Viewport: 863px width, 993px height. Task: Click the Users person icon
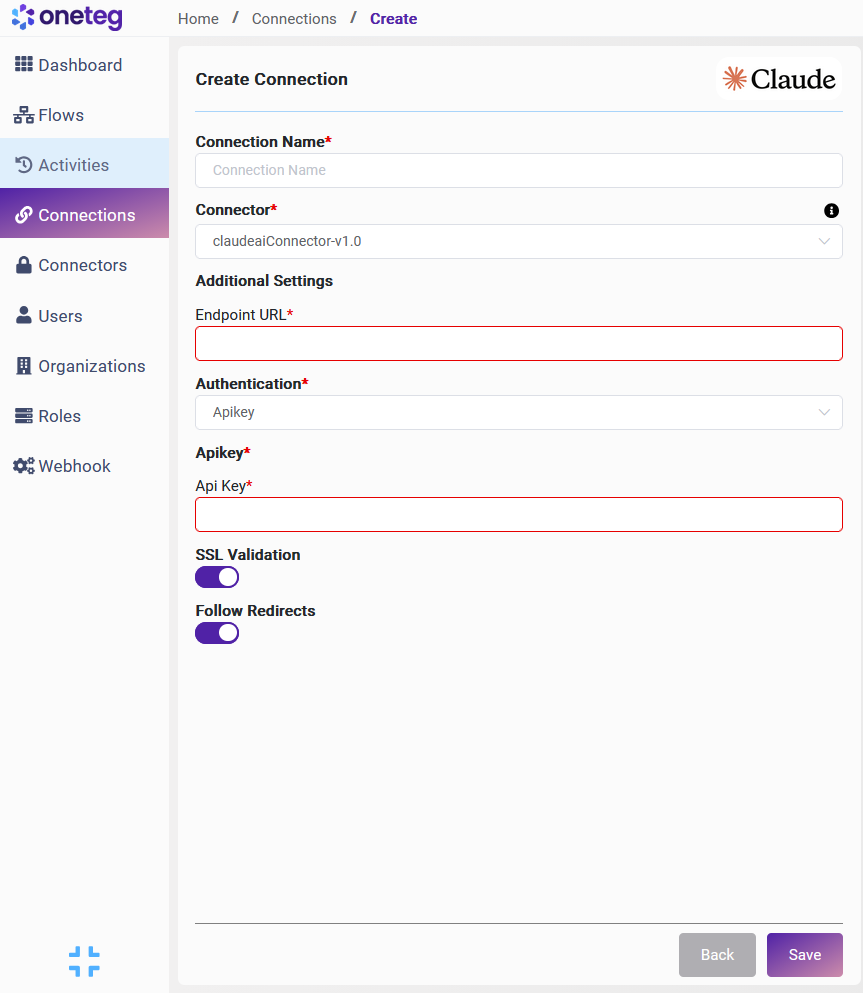pos(24,316)
